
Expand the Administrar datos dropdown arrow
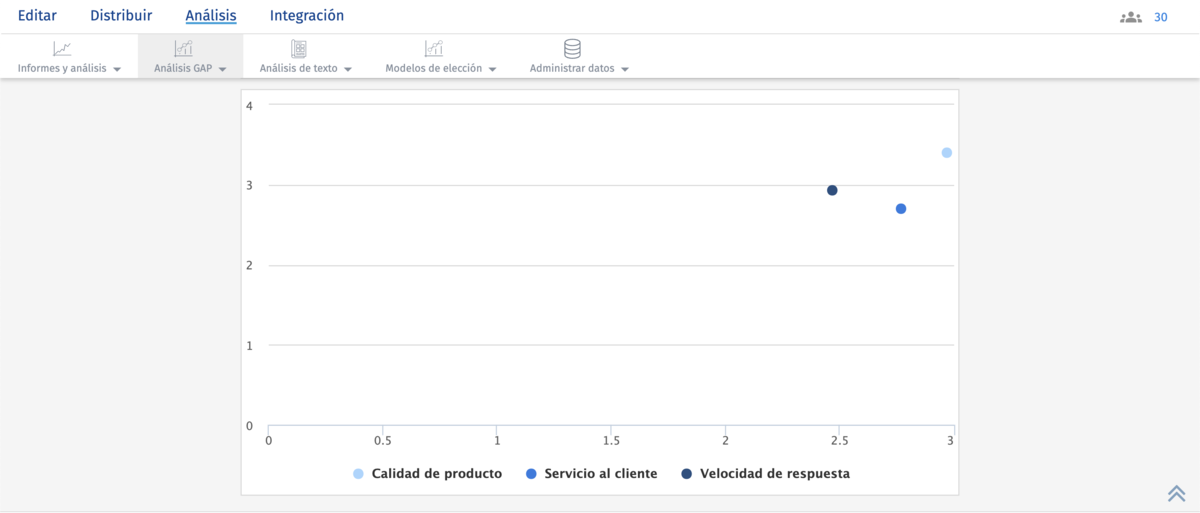(x=625, y=70)
